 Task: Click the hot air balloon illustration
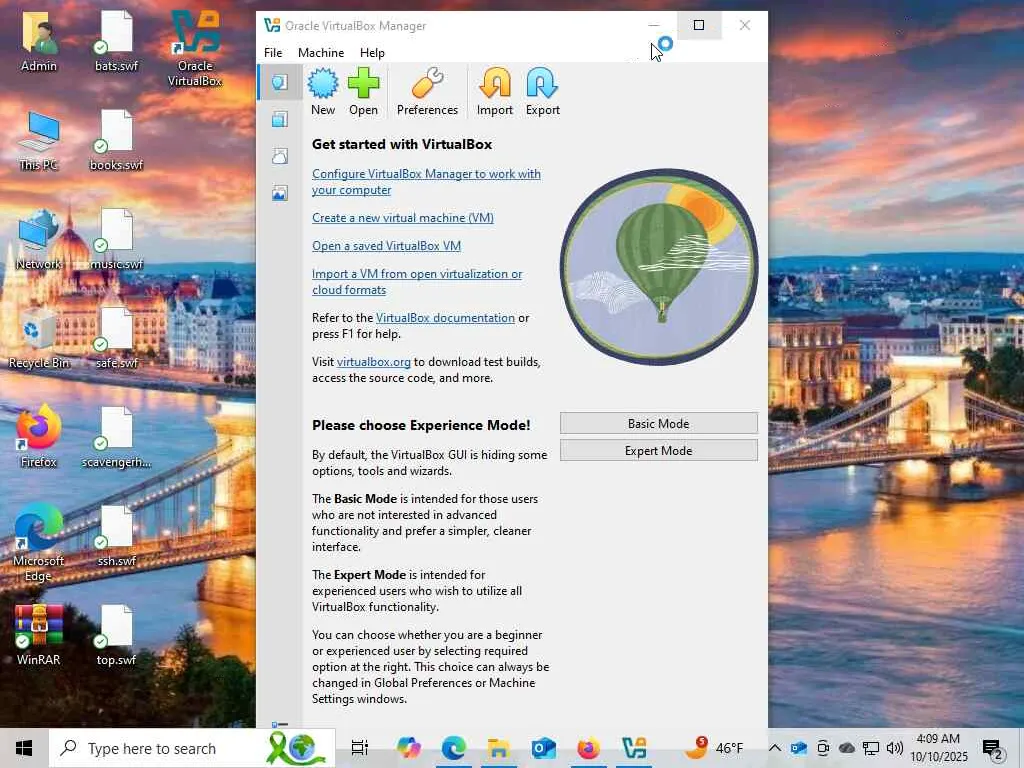click(659, 266)
